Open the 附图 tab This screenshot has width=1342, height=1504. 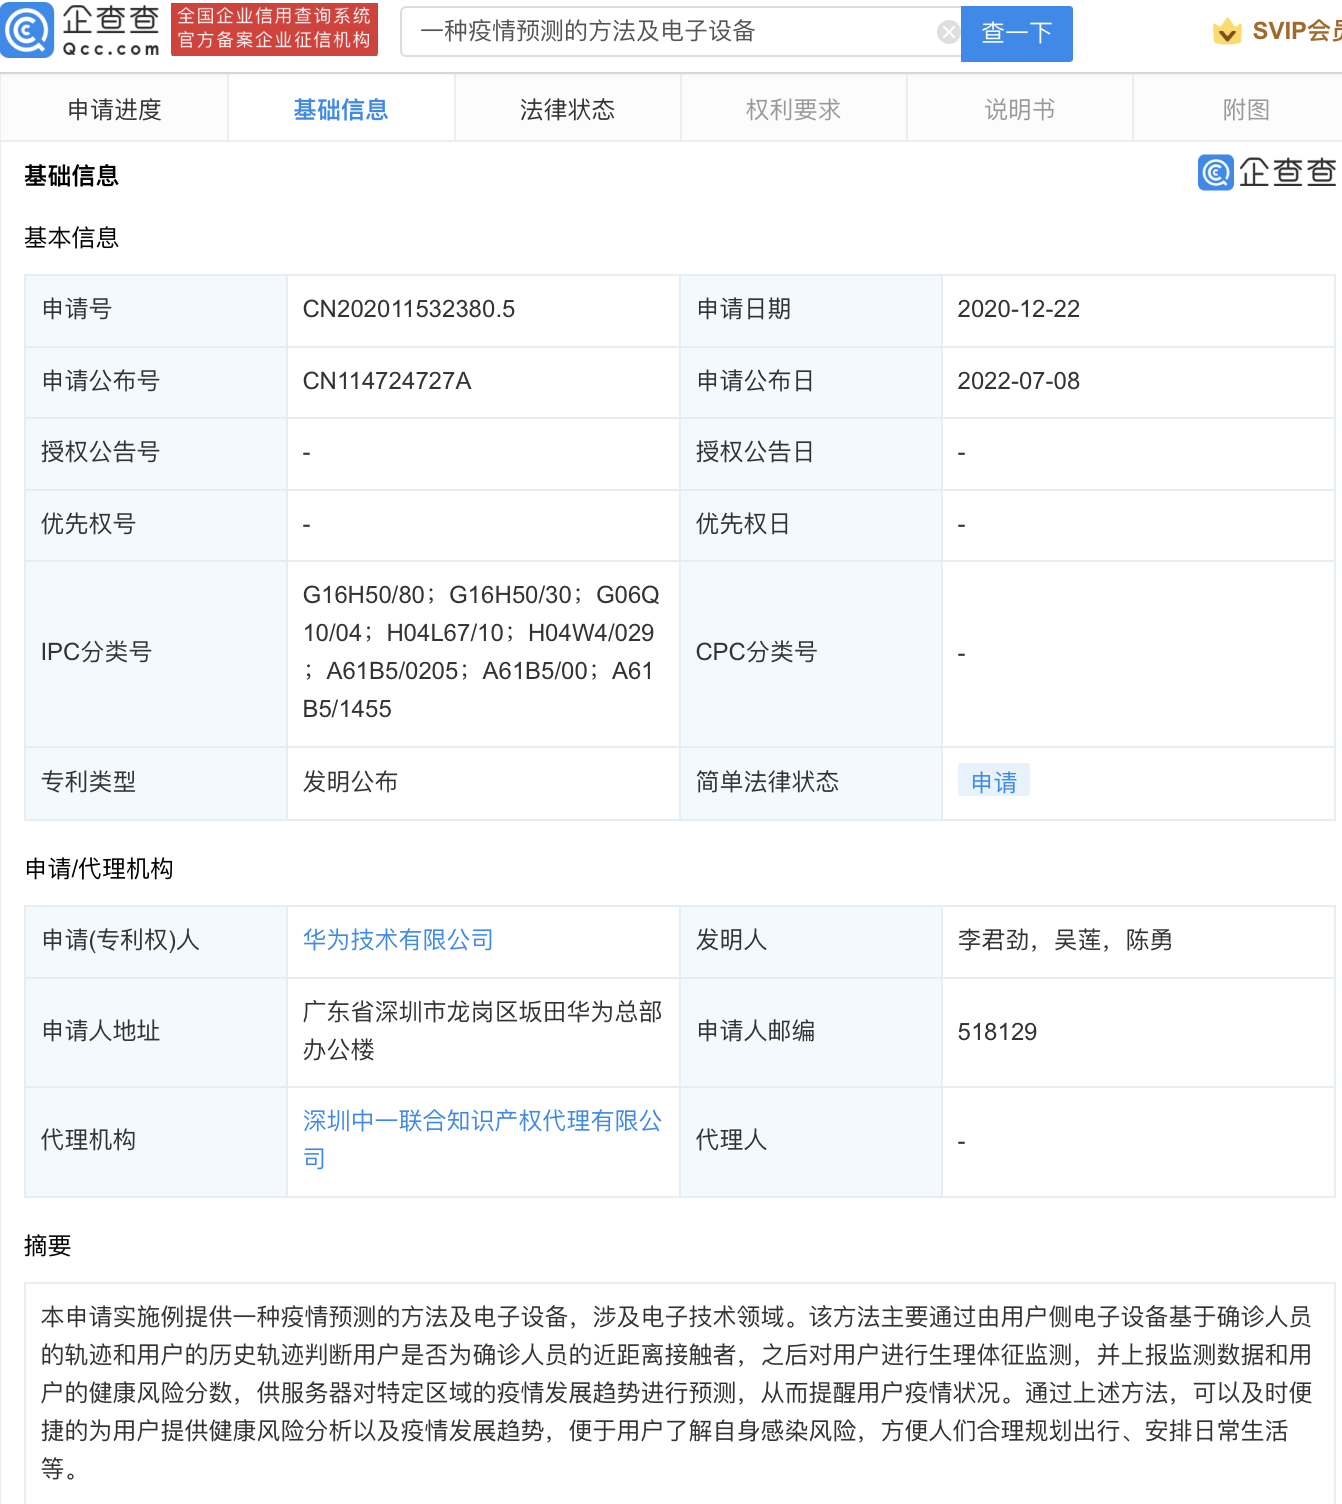pyautogui.click(x=1240, y=109)
